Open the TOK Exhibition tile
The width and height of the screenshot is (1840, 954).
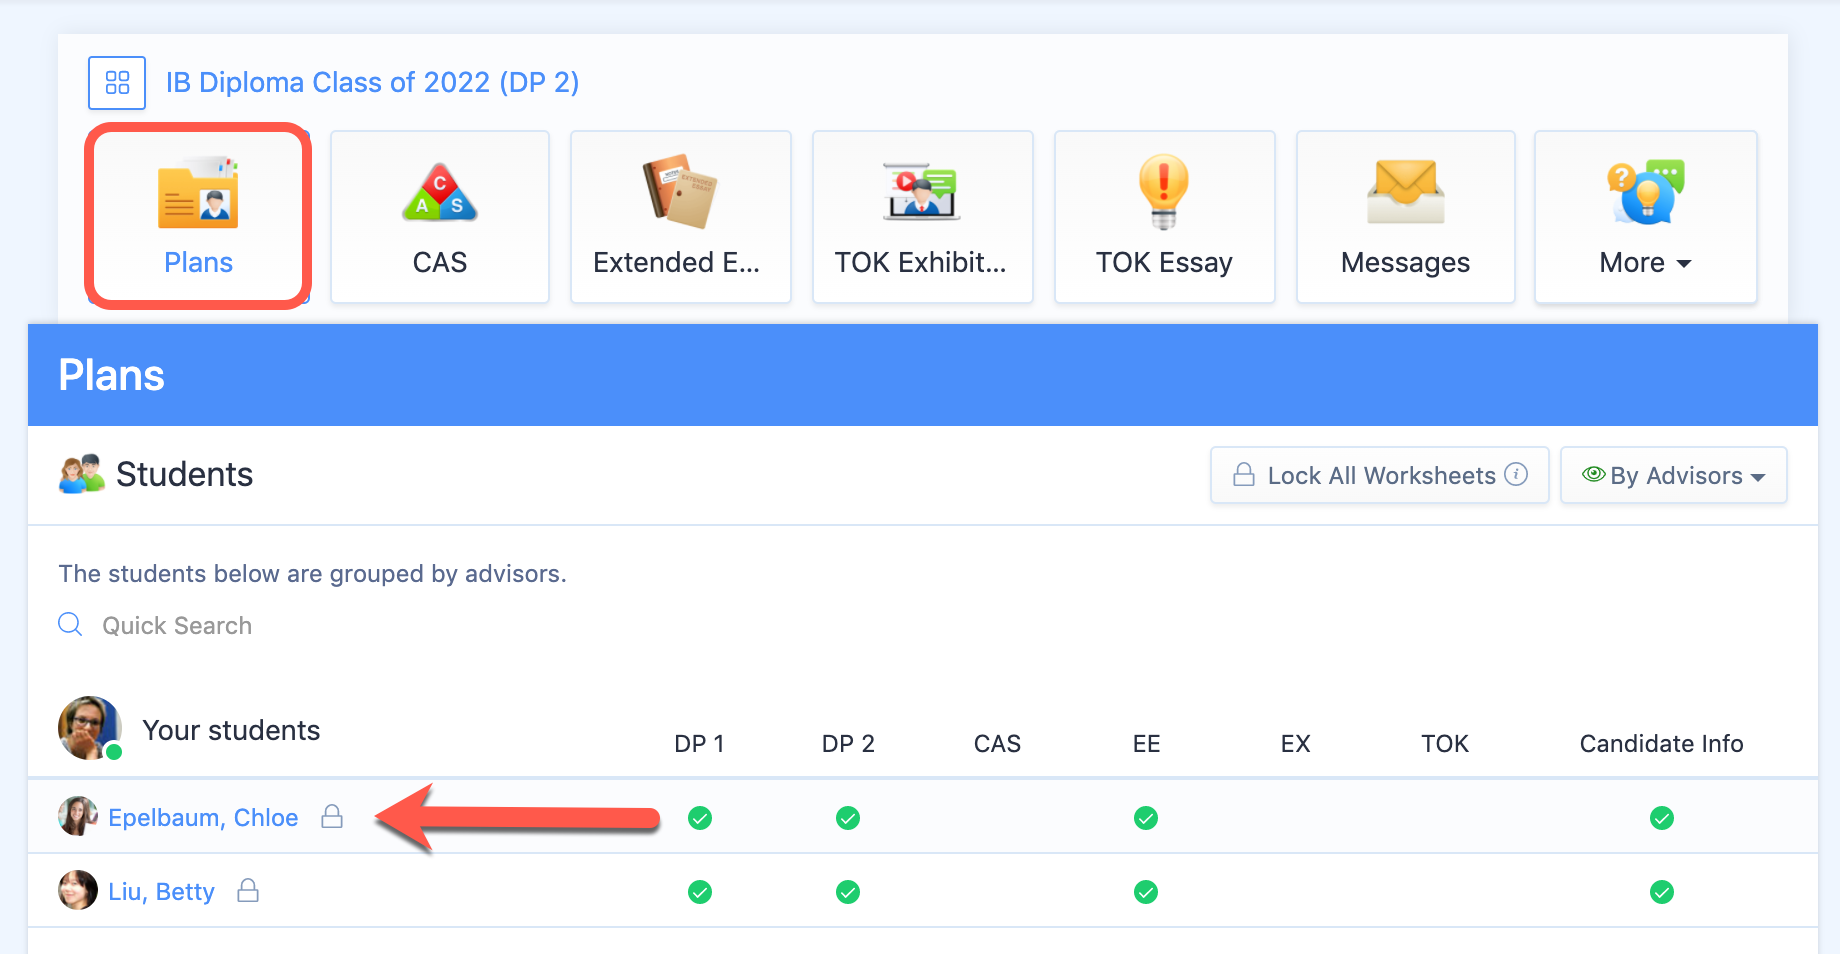(x=922, y=216)
